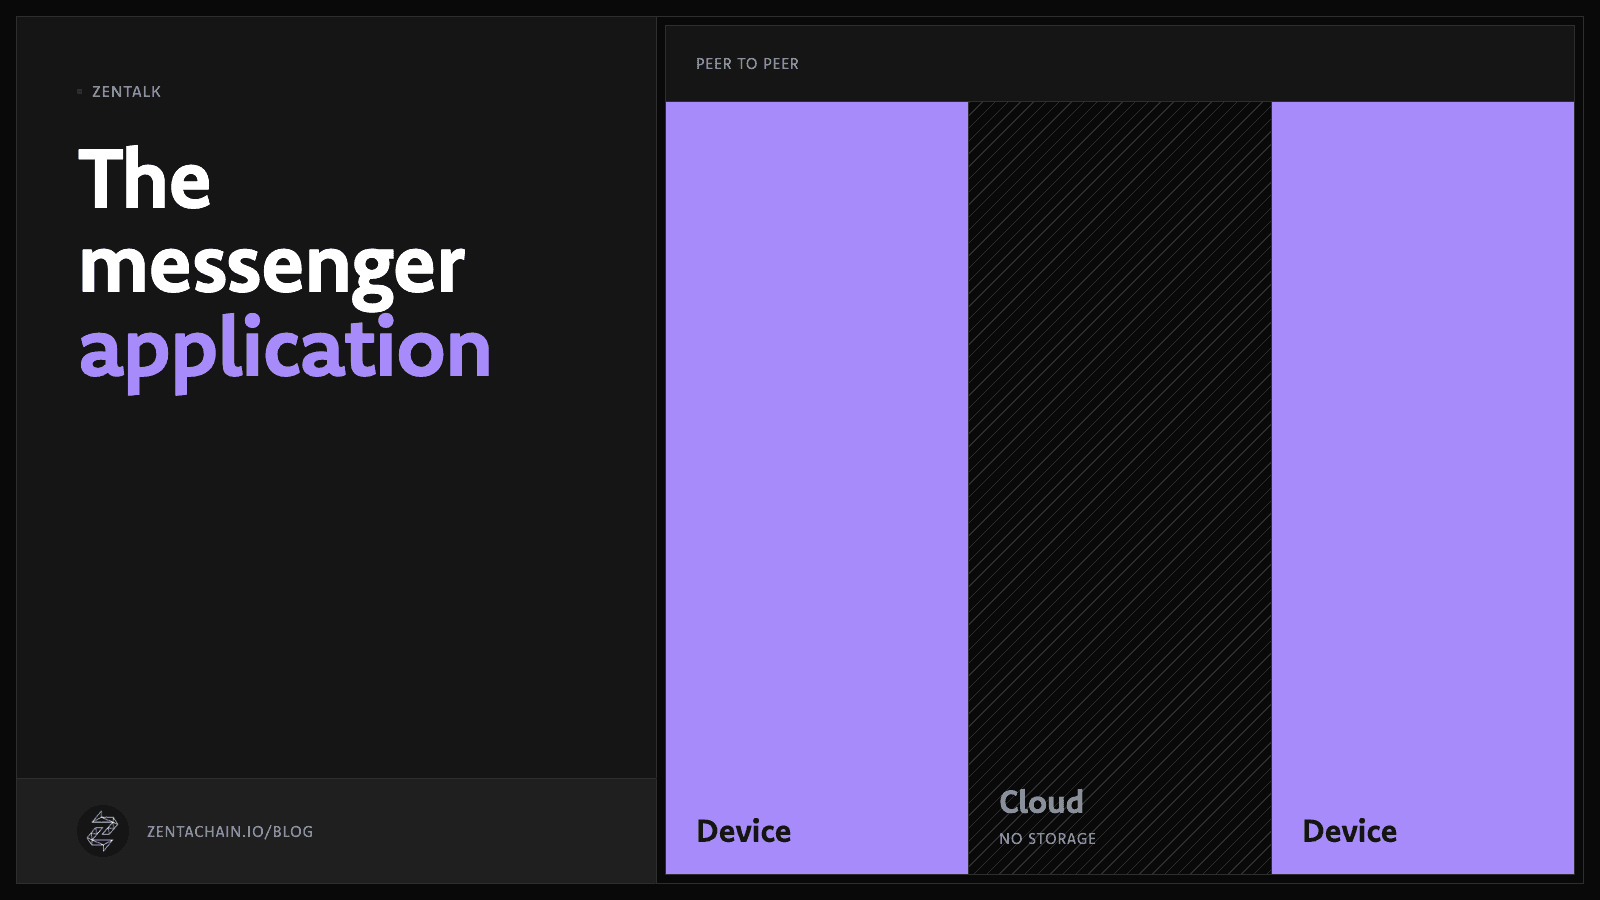
Task: Click the Cloud label
Action: [x=1041, y=802]
